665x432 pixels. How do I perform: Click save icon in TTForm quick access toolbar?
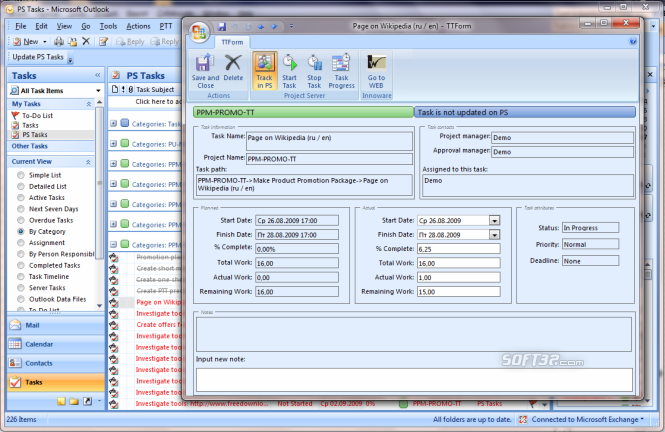click(x=221, y=26)
